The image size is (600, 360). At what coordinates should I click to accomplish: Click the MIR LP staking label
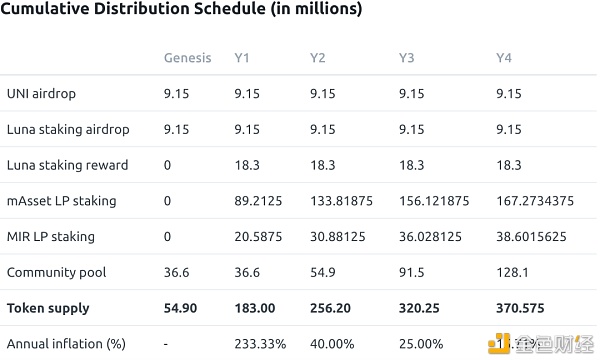click(51, 237)
